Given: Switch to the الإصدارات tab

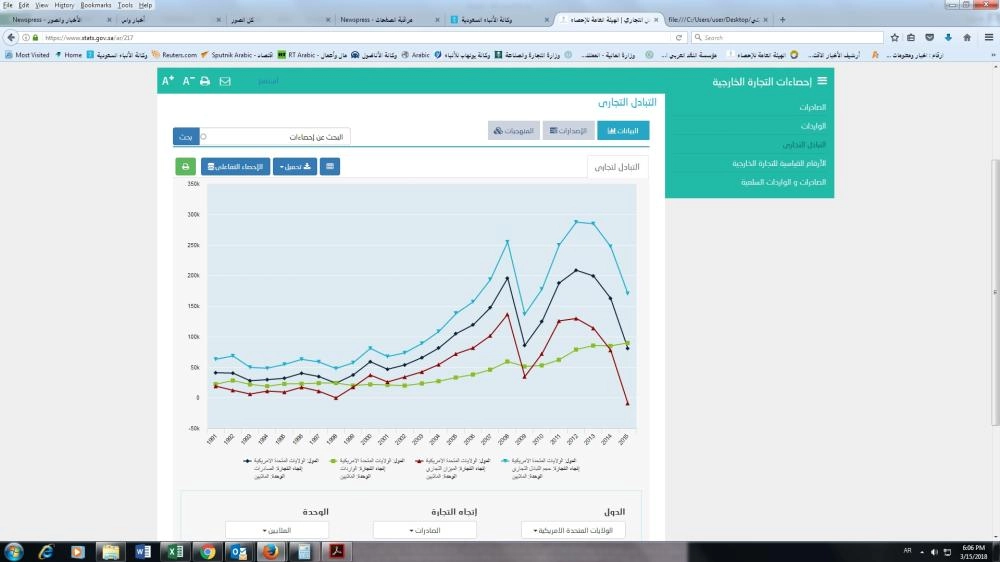Looking at the screenshot, I should [568, 131].
